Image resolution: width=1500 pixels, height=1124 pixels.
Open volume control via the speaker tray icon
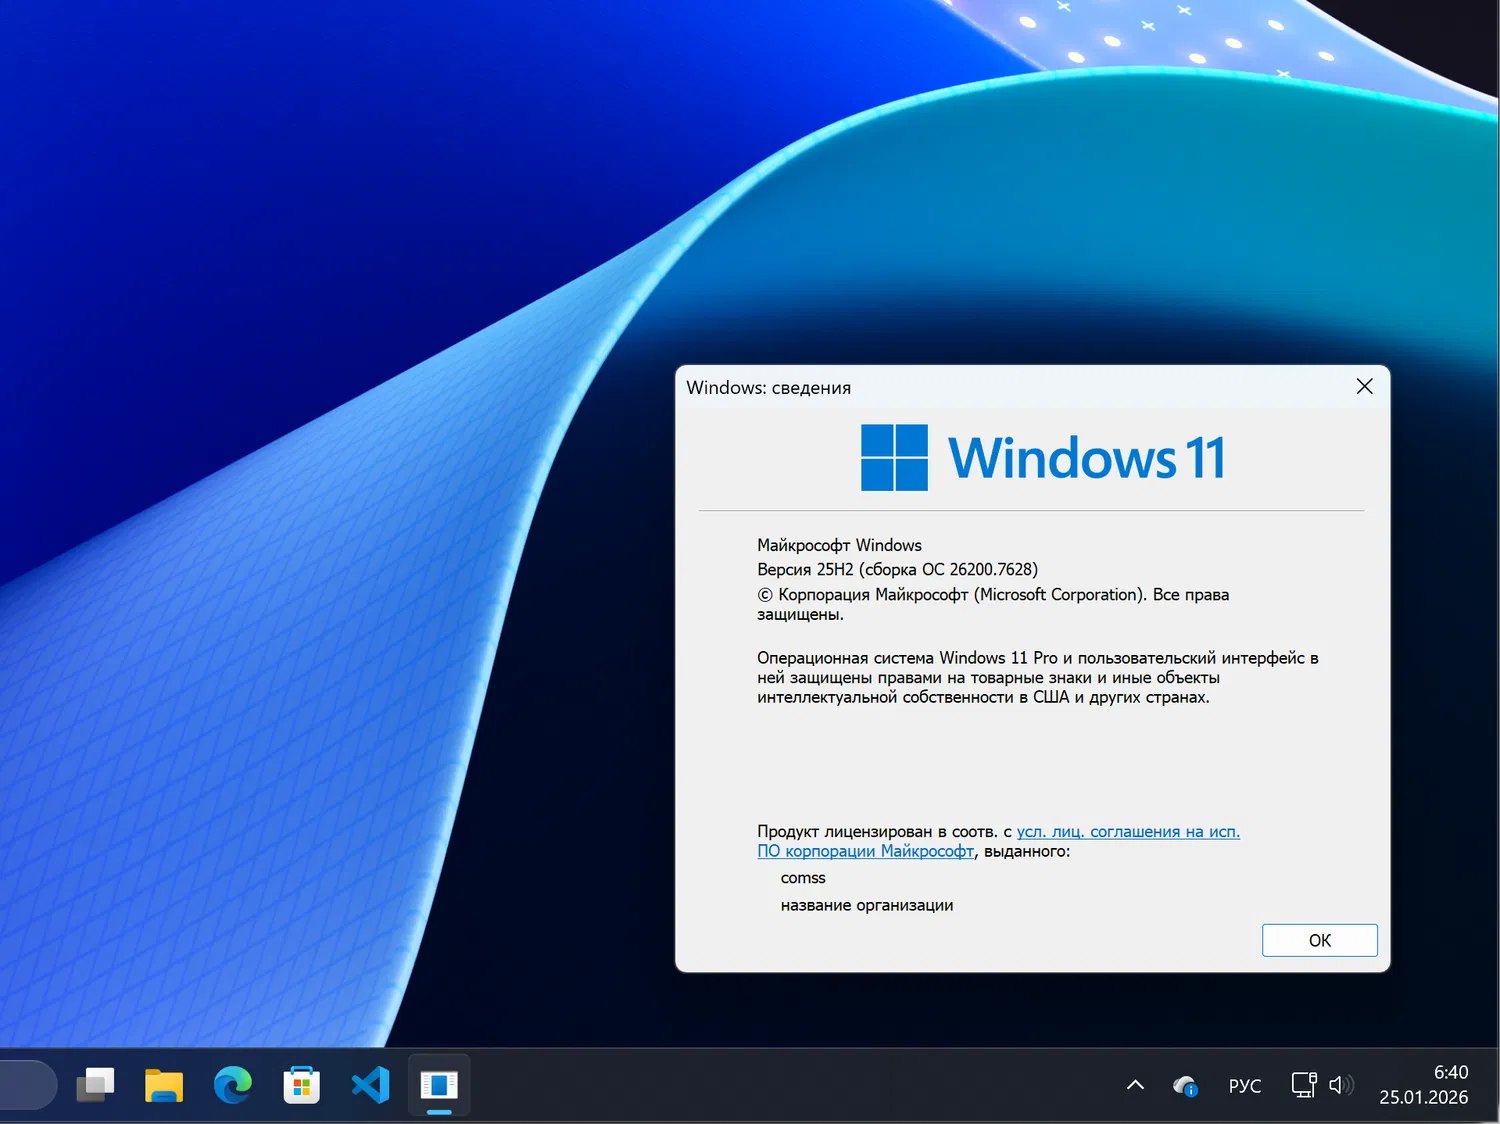(x=1340, y=1085)
